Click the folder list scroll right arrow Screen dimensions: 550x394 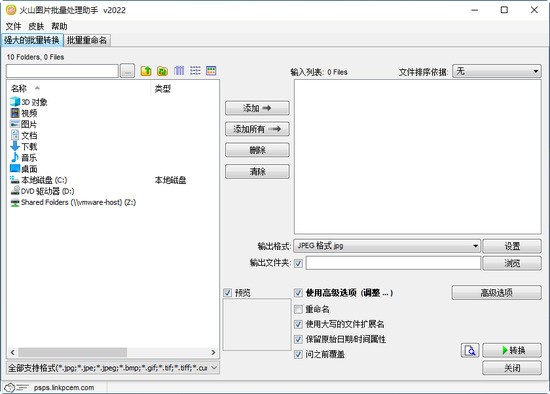pos(213,352)
